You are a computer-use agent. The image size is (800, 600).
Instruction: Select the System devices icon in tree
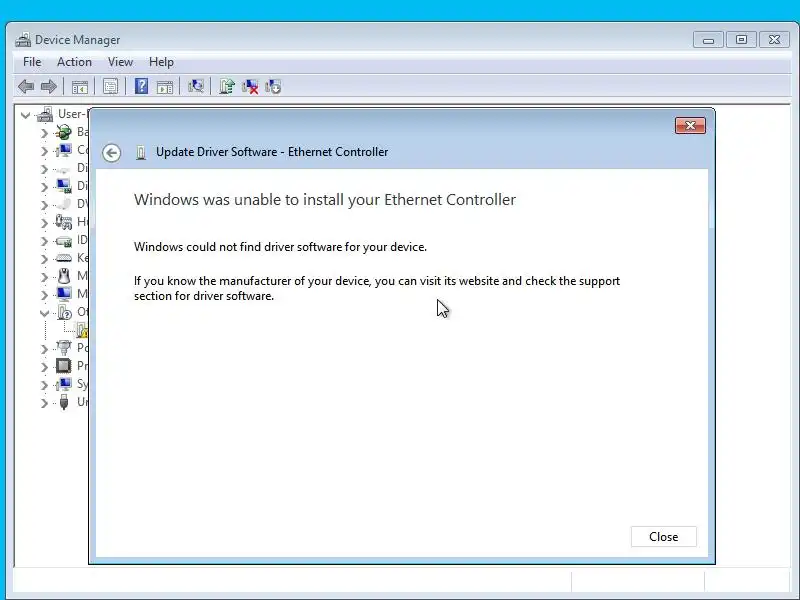tap(64, 384)
